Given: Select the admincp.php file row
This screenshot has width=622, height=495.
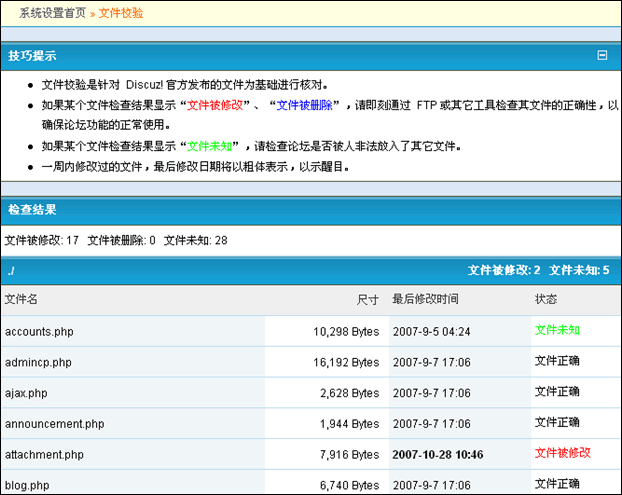Looking at the screenshot, I should point(38,361).
